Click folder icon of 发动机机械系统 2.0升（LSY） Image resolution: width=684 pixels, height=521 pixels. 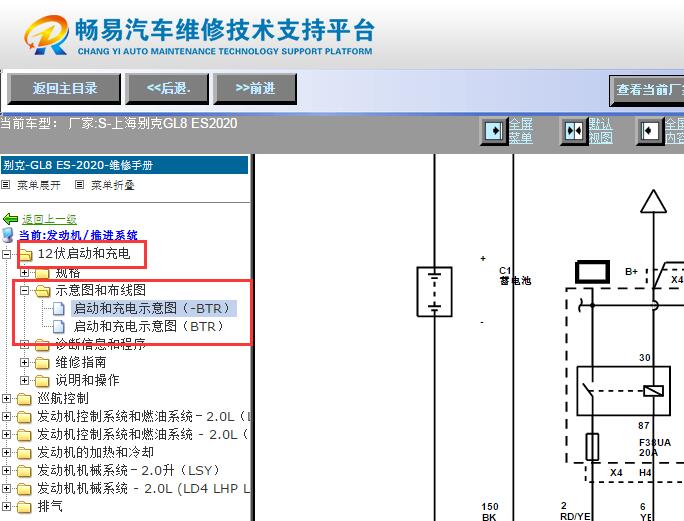click(24, 471)
